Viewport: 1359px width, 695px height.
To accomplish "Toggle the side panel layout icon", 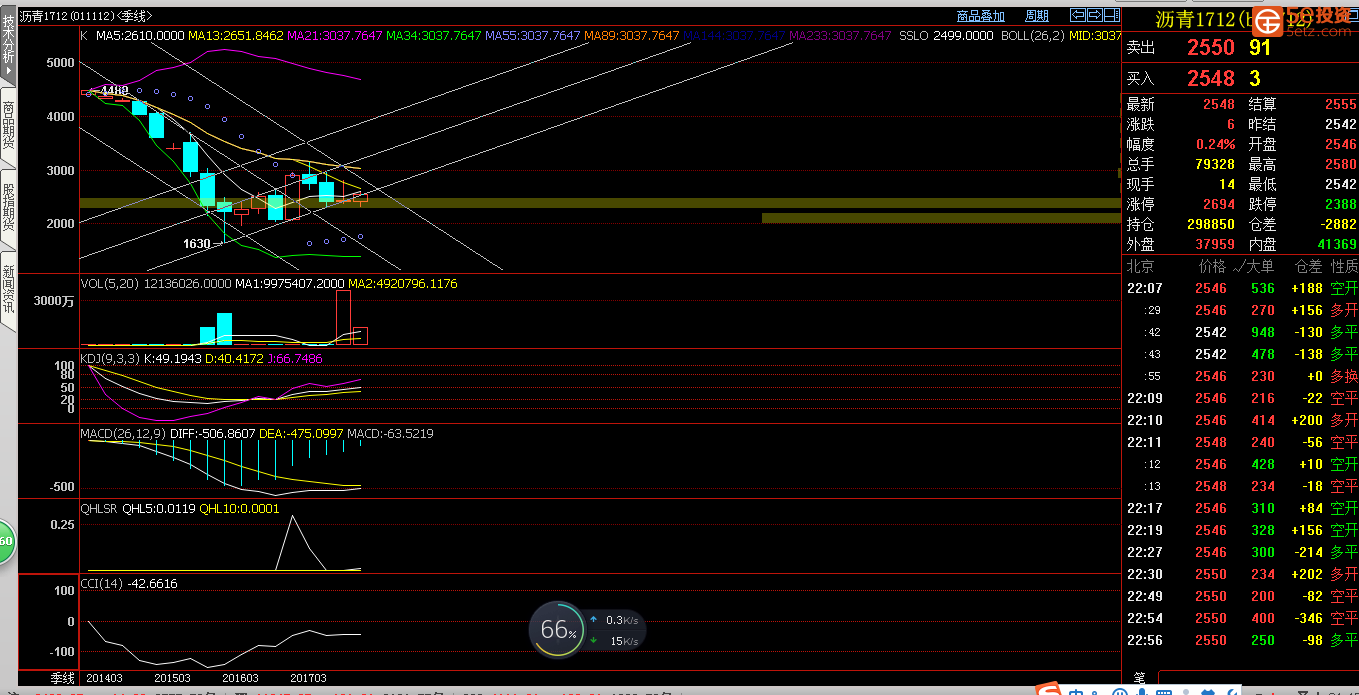I will (1112, 15).
